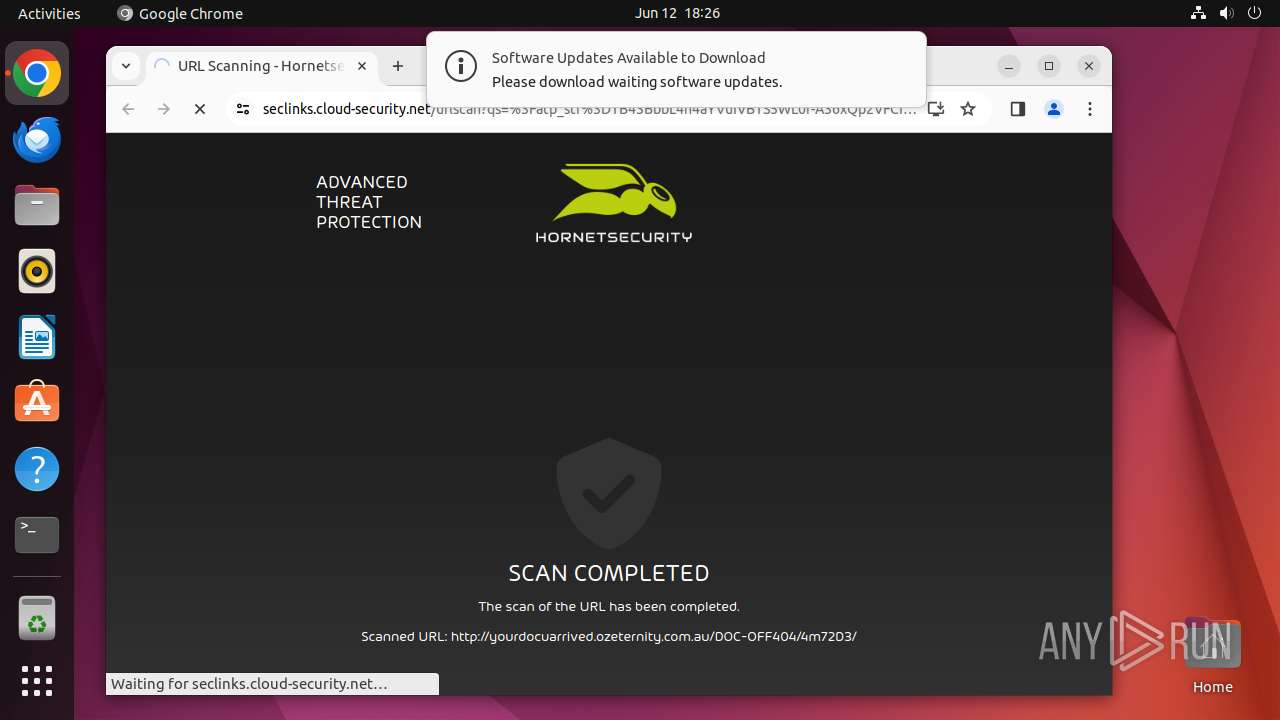Open Rhythmbox music player in dock
The width and height of the screenshot is (1280, 720).
click(x=37, y=271)
